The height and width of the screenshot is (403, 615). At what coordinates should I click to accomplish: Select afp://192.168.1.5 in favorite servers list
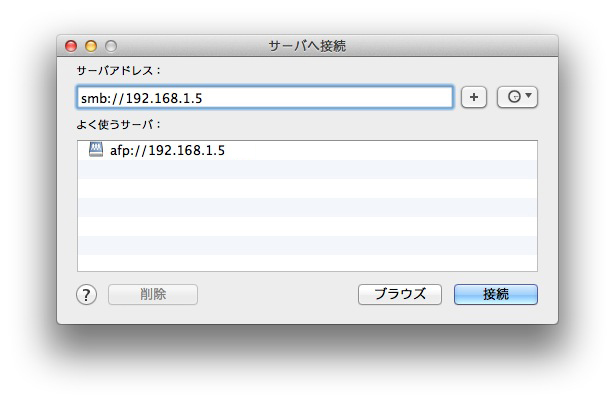[167, 150]
